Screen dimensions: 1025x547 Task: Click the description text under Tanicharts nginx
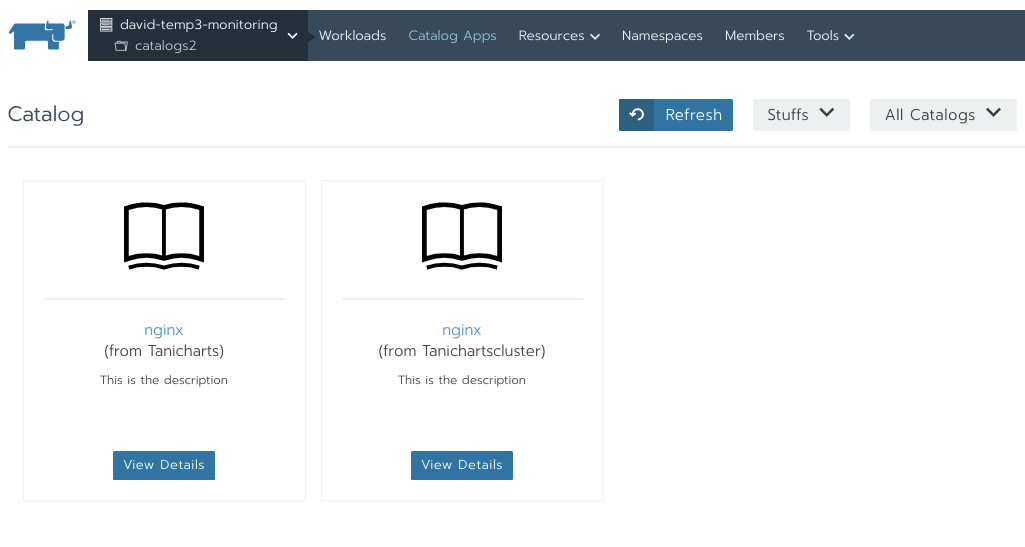[164, 380]
